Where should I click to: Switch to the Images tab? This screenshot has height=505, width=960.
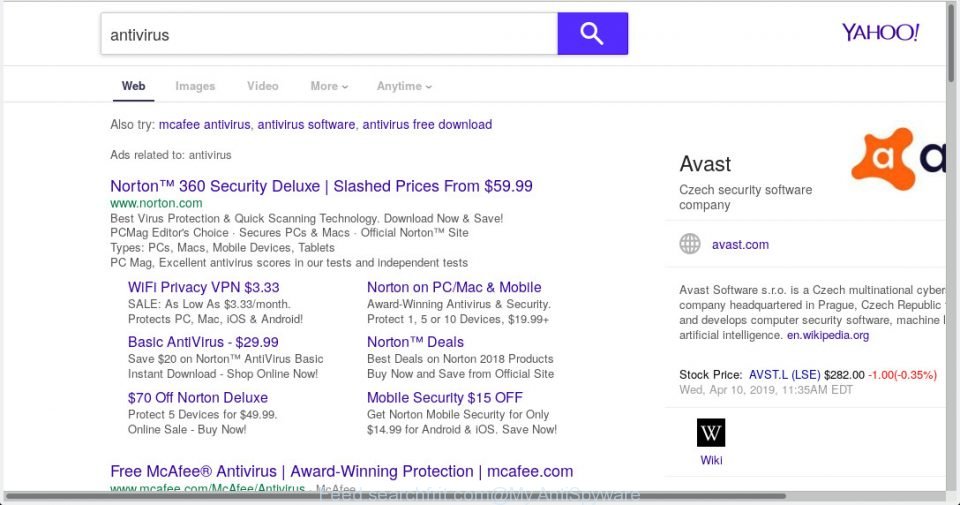coord(195,86)
